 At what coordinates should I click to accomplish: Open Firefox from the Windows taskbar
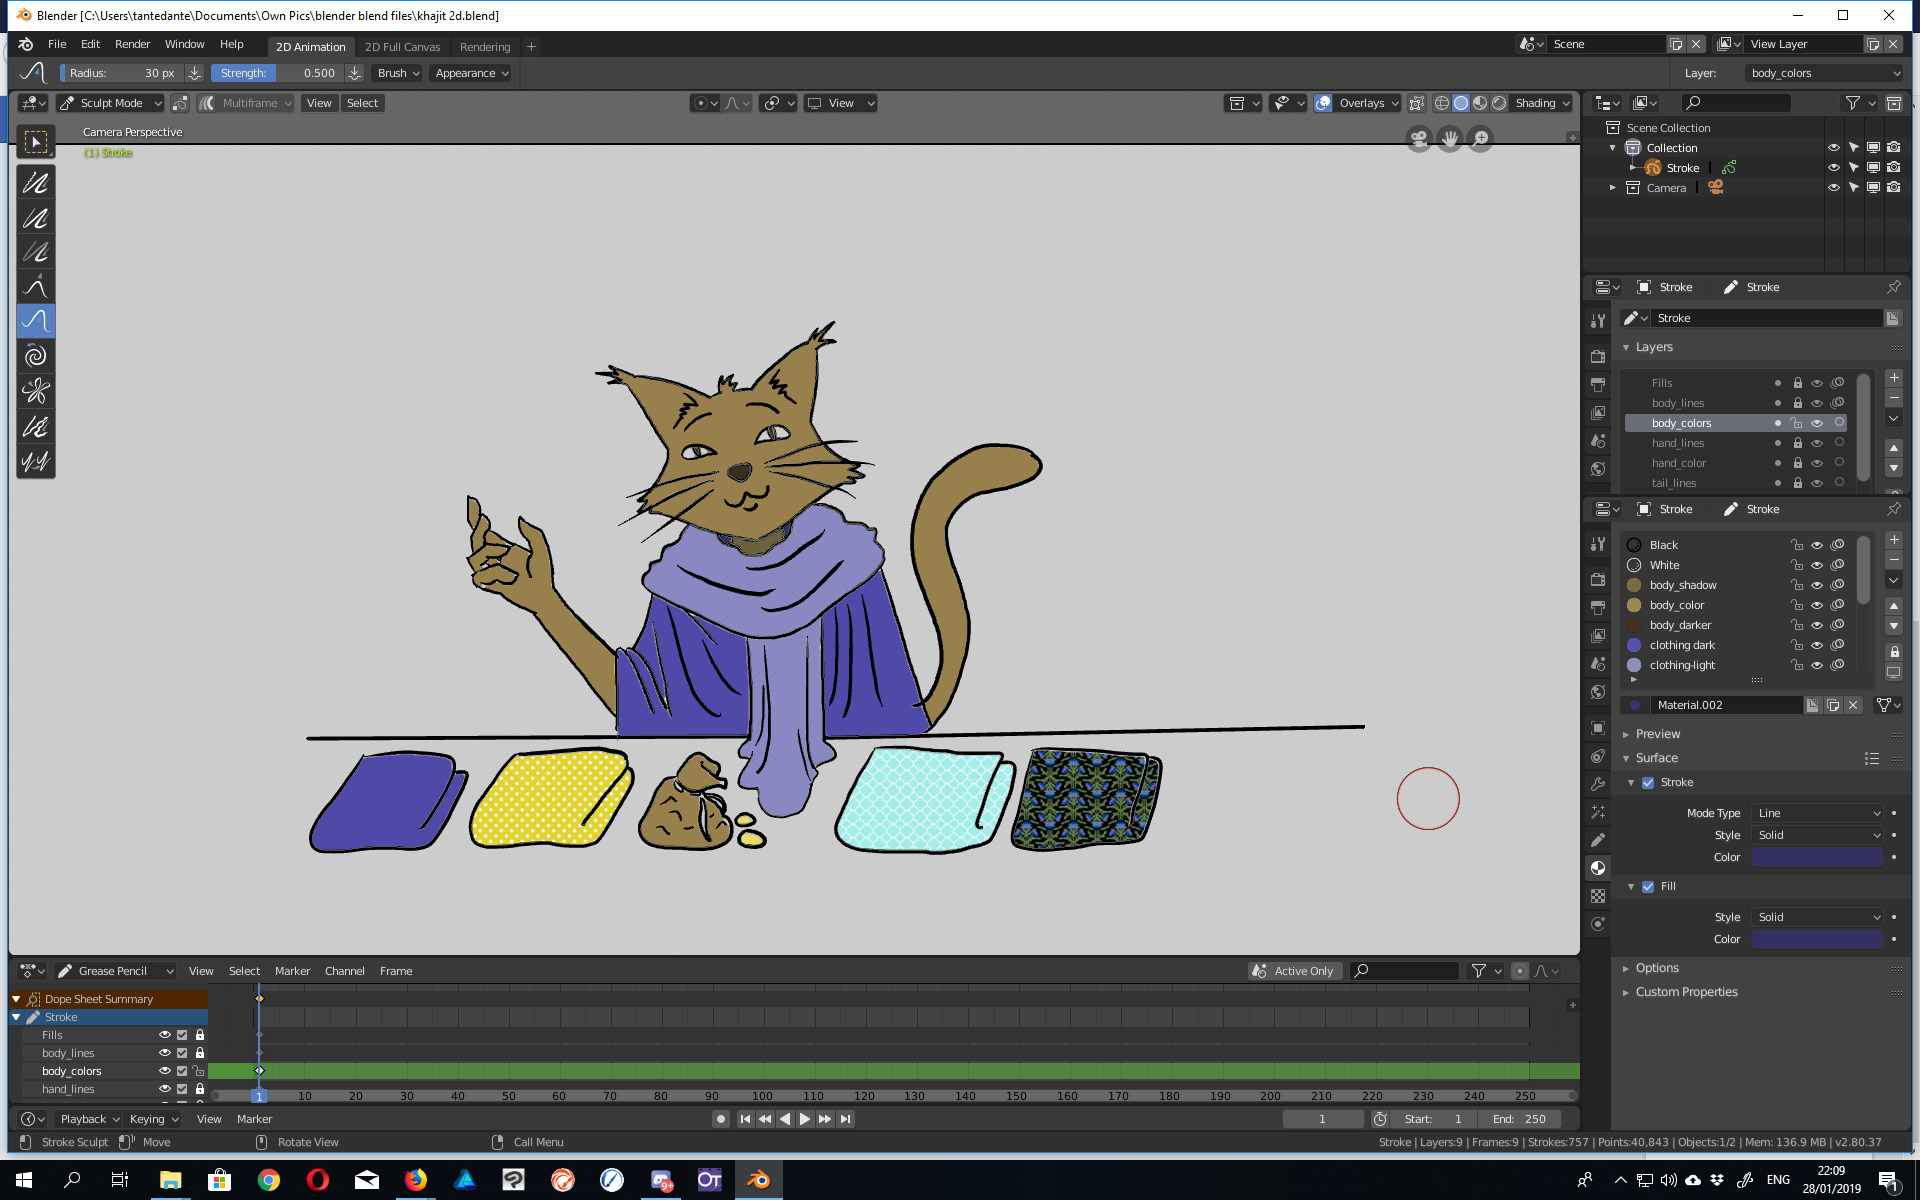coord(416,1180)
